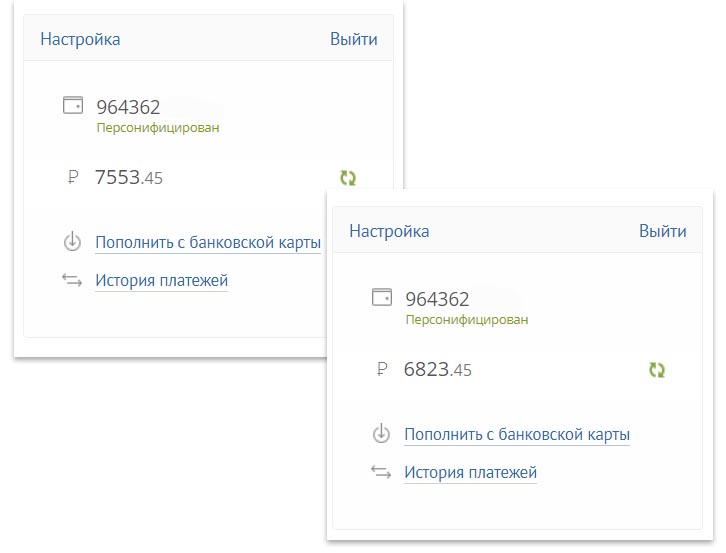Screen dimensions: 726x553
Task: Click Персонифицирован status in the lower panel
Action: point(467,320)
